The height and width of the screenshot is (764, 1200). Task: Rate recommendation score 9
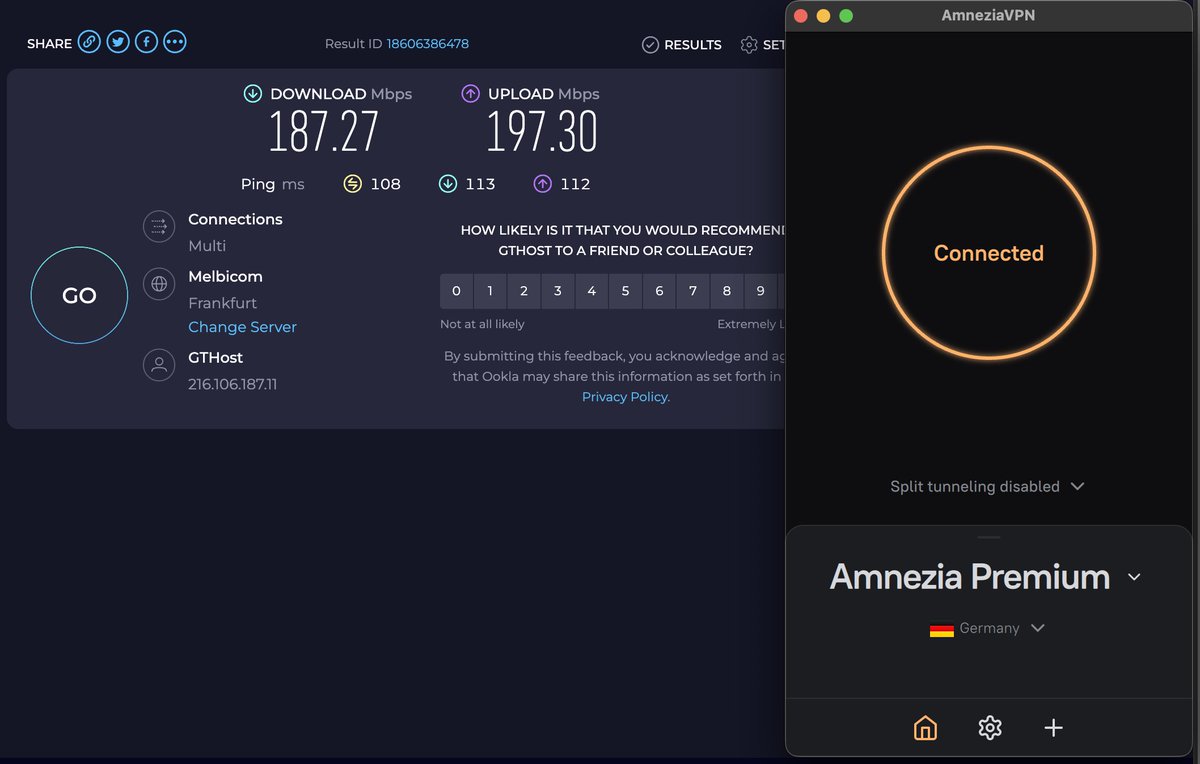click(761, 291)
